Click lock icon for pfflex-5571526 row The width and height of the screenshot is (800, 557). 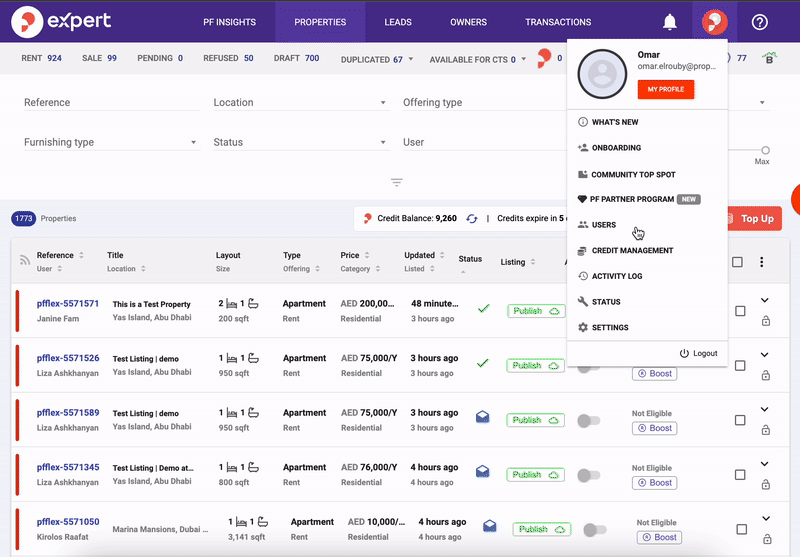(x=765, y=375)
